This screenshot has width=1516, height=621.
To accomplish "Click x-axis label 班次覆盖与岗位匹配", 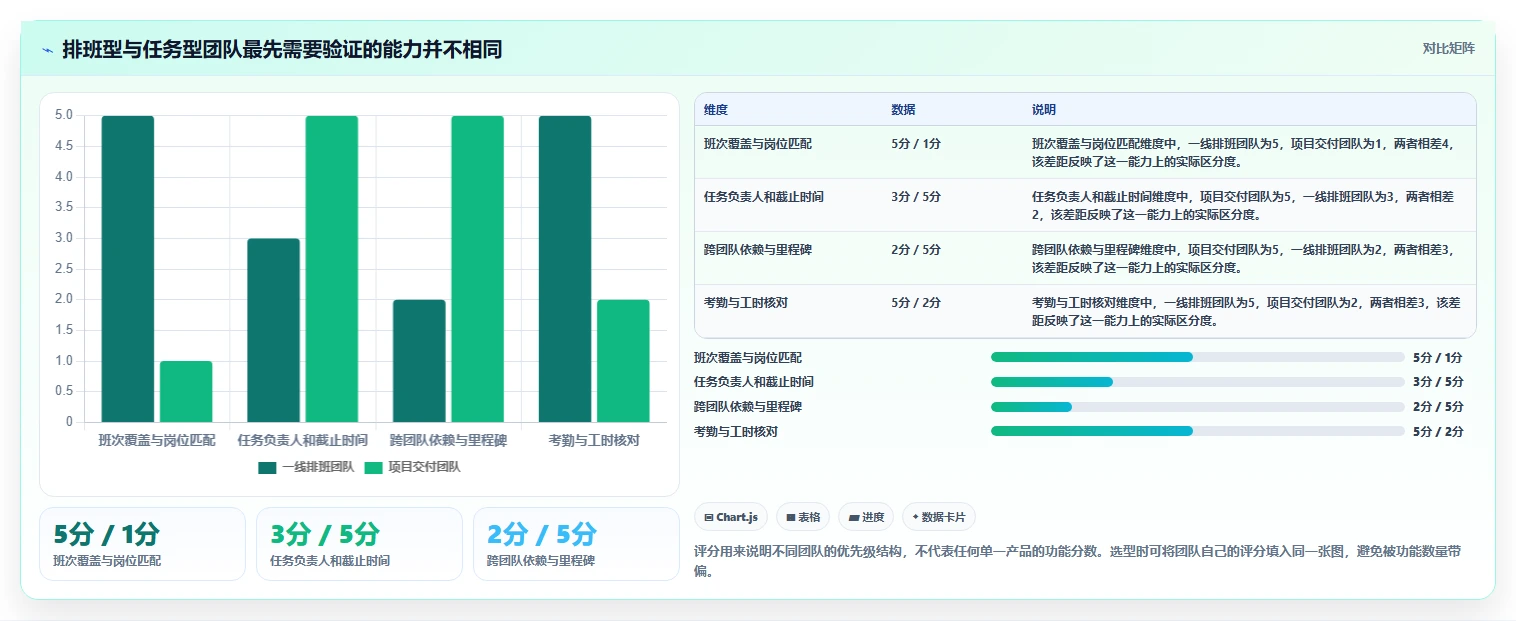I will tap(157, 440).
